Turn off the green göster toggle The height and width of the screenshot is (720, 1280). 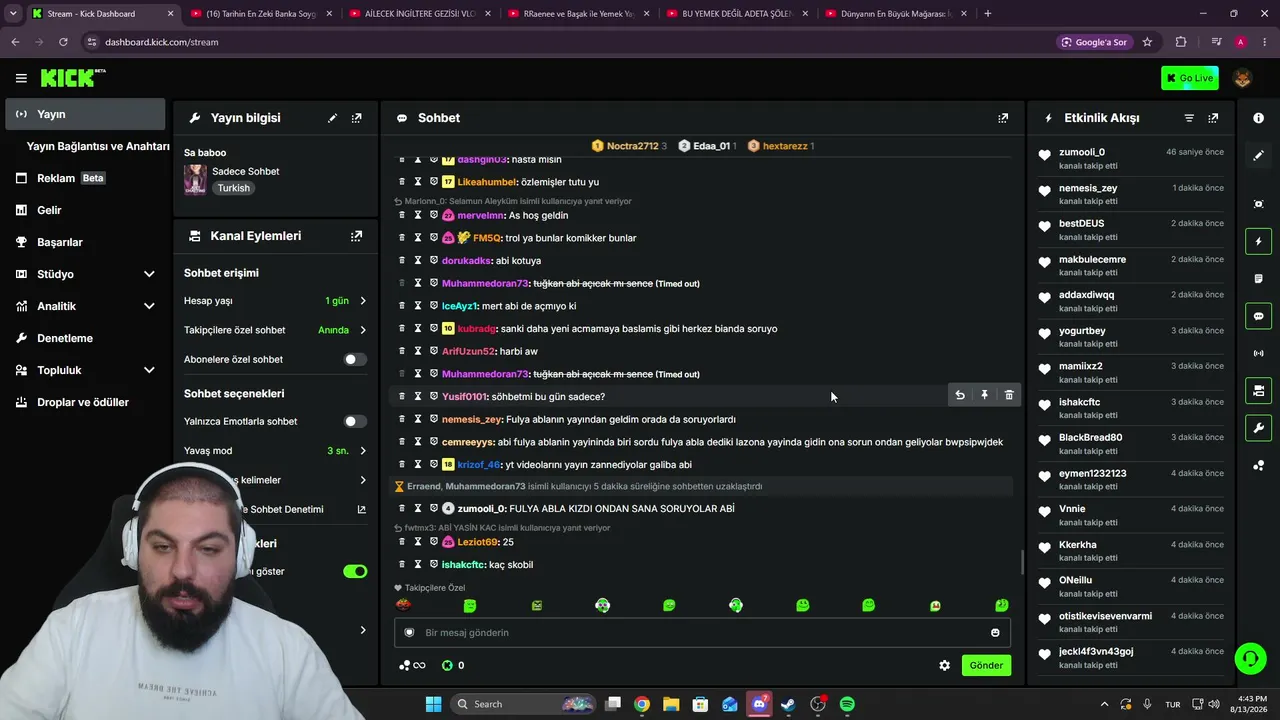355,571
